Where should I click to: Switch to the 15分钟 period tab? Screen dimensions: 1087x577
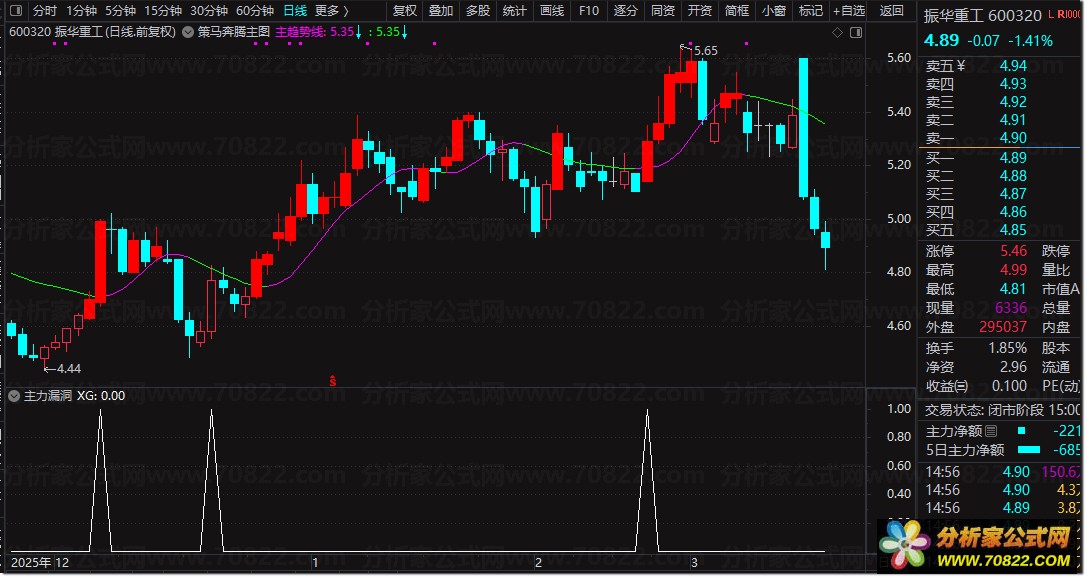tap(163, 10)
